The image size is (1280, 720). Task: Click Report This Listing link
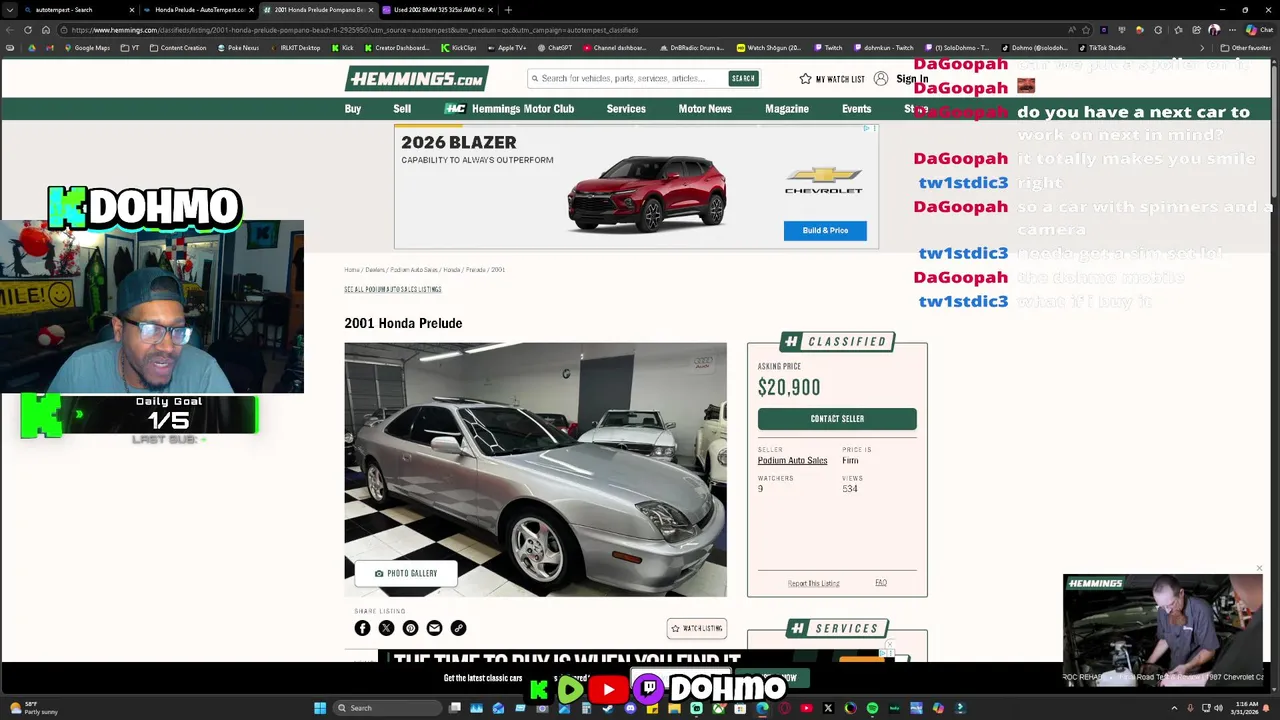tap(813, 584)
